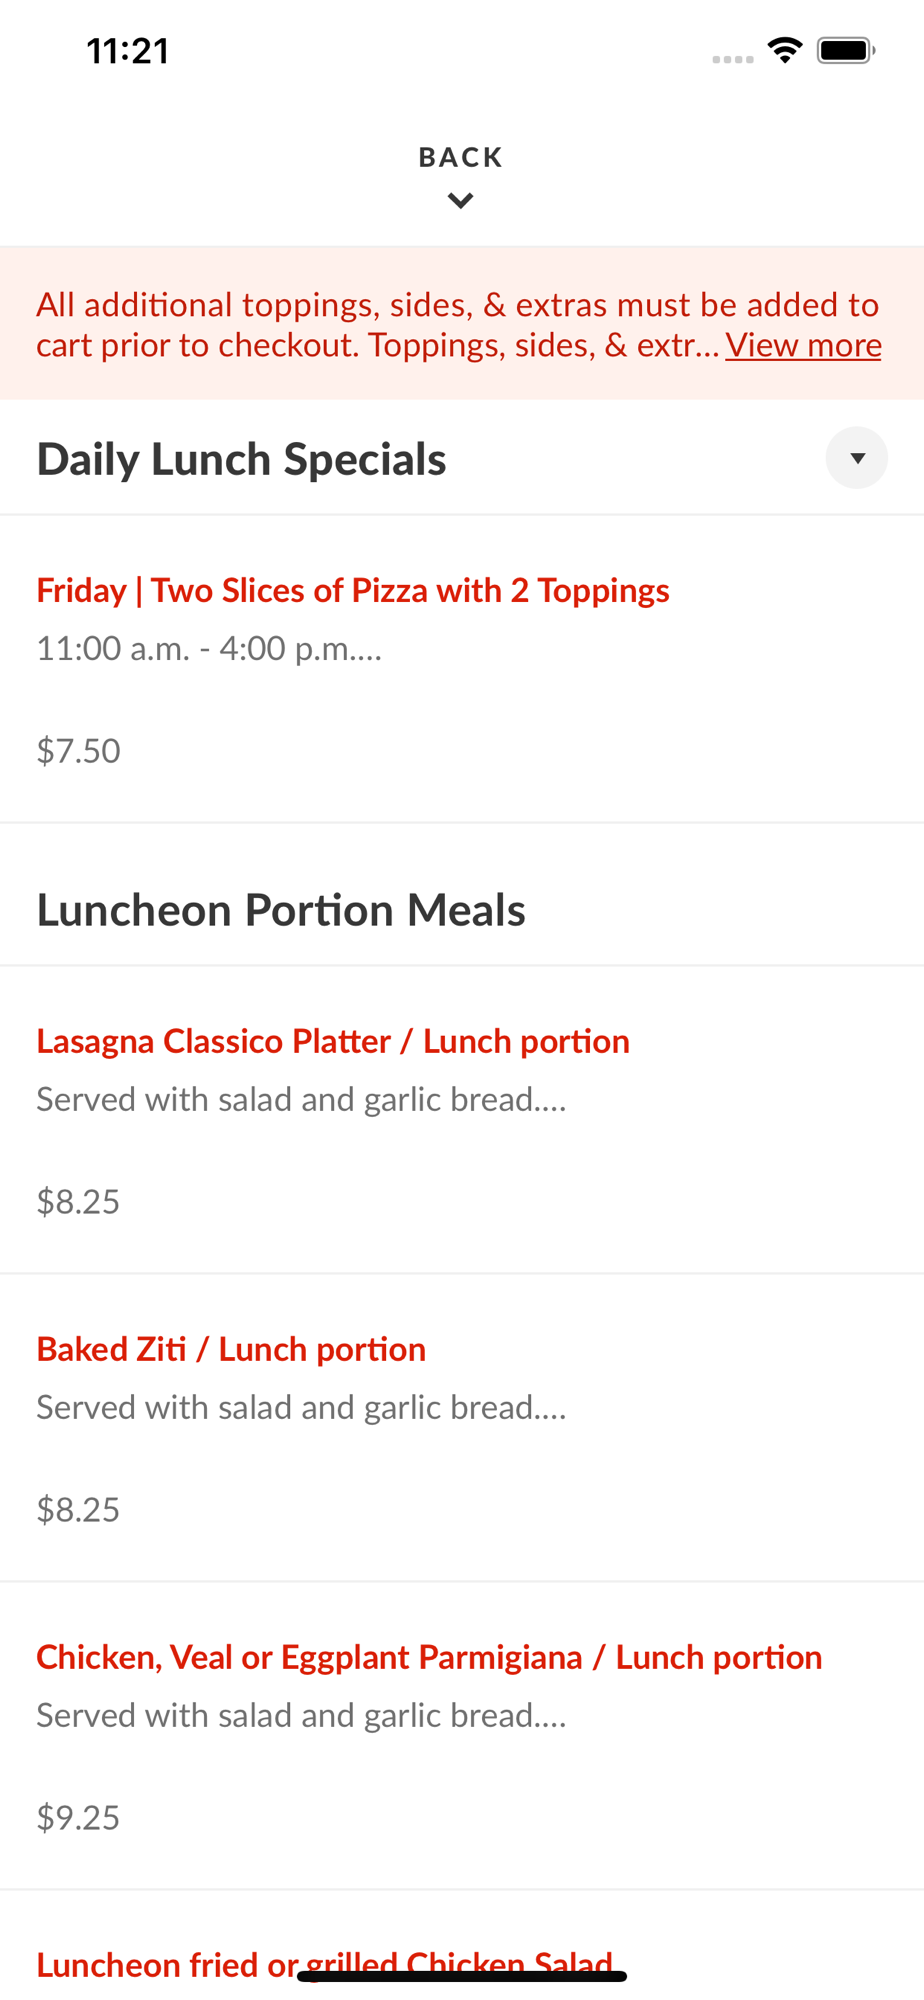Open Chicken, Veal or Eggplant Parmigiana item
The image size is (924, 2000).
pos(429,1657)
